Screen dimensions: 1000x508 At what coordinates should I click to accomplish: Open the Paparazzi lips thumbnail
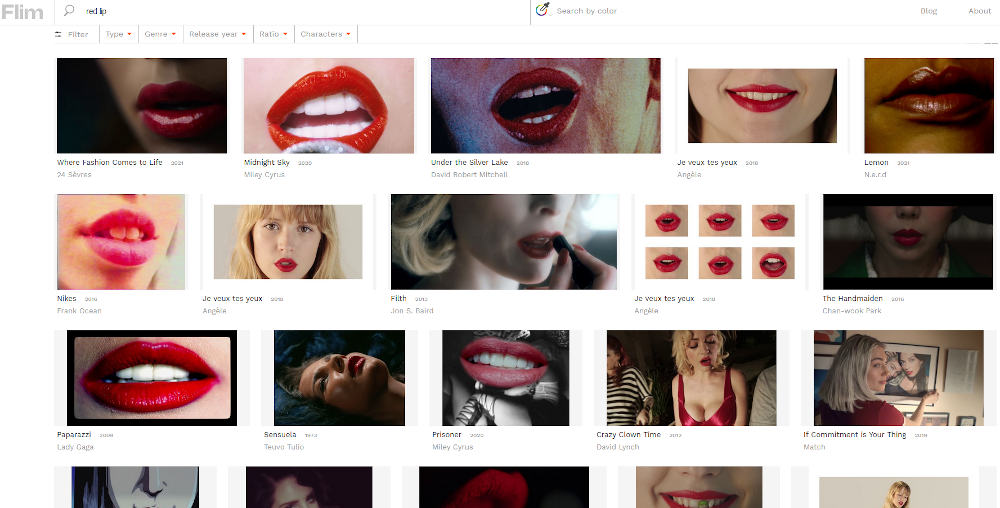click(152, 378)
